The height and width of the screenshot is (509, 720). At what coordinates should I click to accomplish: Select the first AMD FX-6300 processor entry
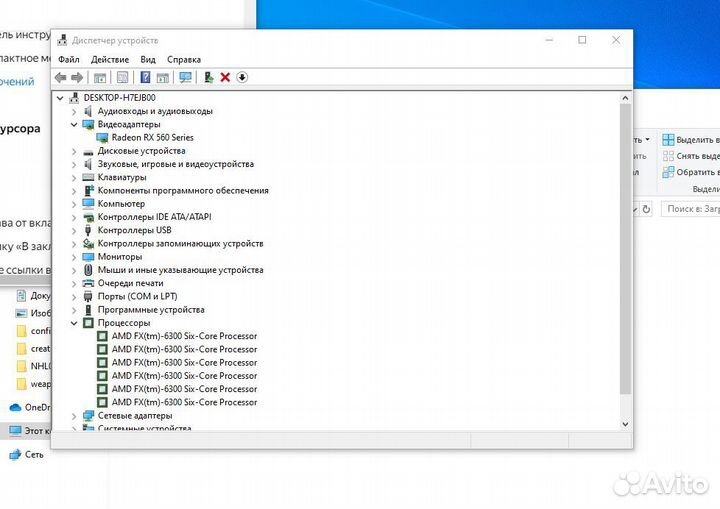(183, 336)
